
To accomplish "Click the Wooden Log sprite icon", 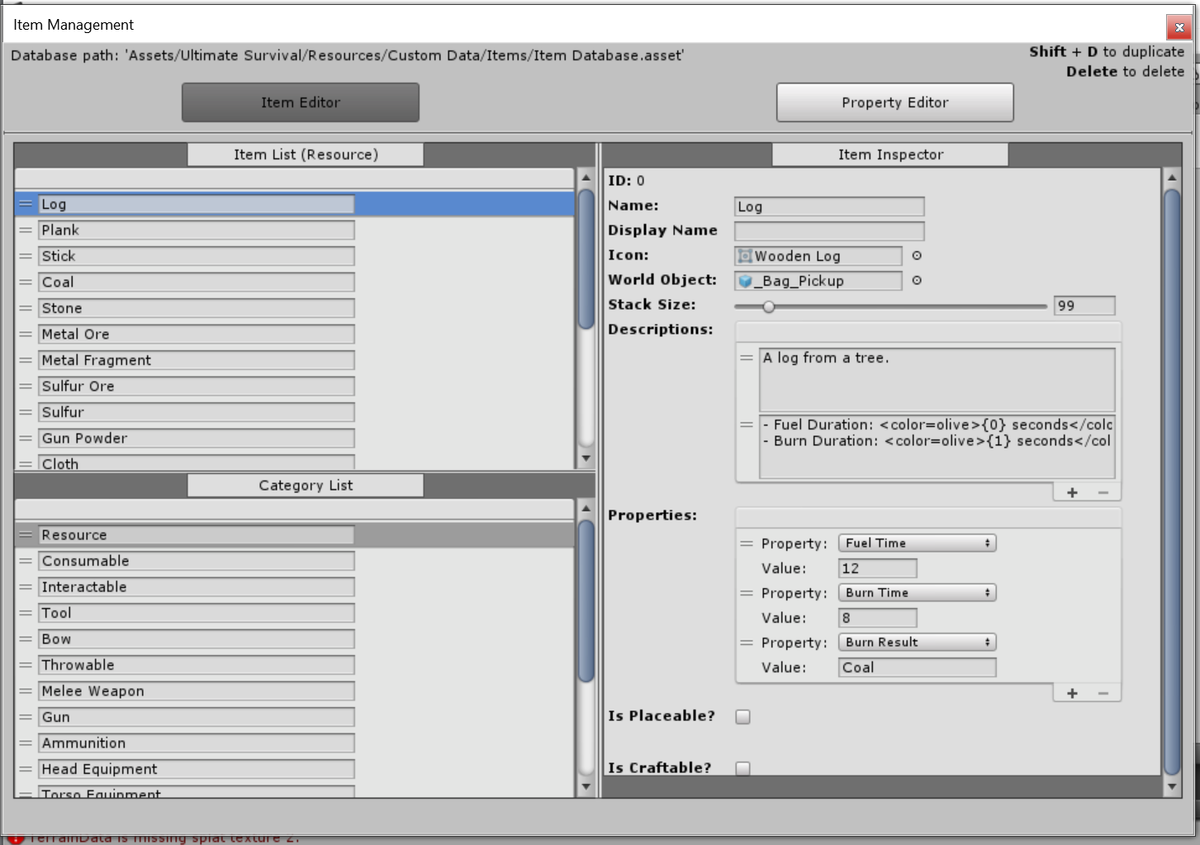I will (x=744, y=256).
